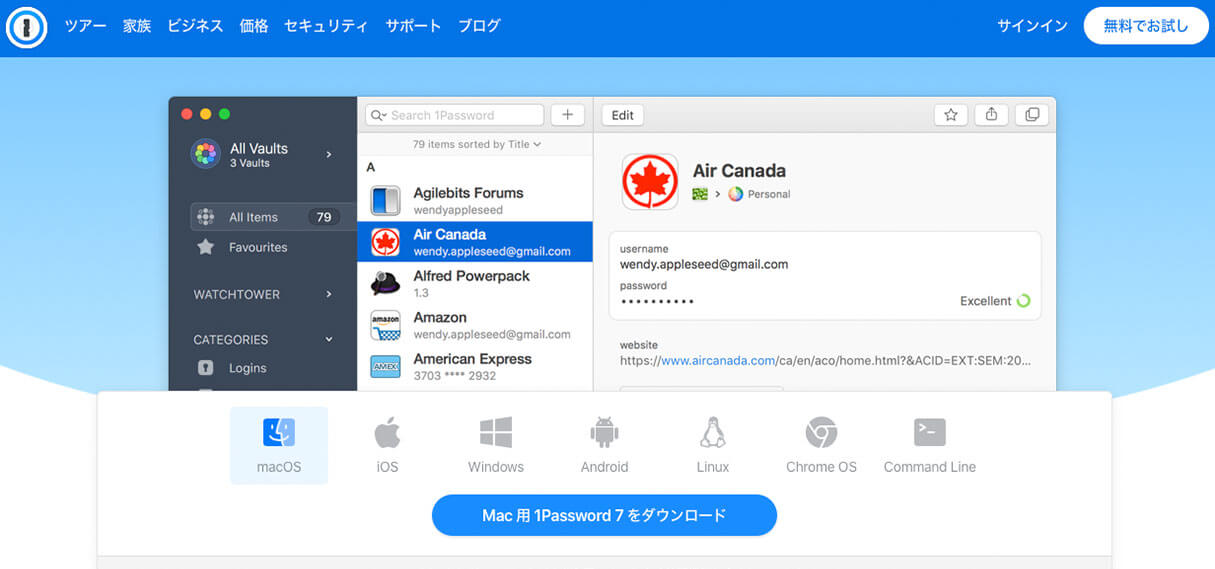Select the Windows platform icon
This screenshot has width=1215, height=569.
pyautogui.click(x=496, y=433)
